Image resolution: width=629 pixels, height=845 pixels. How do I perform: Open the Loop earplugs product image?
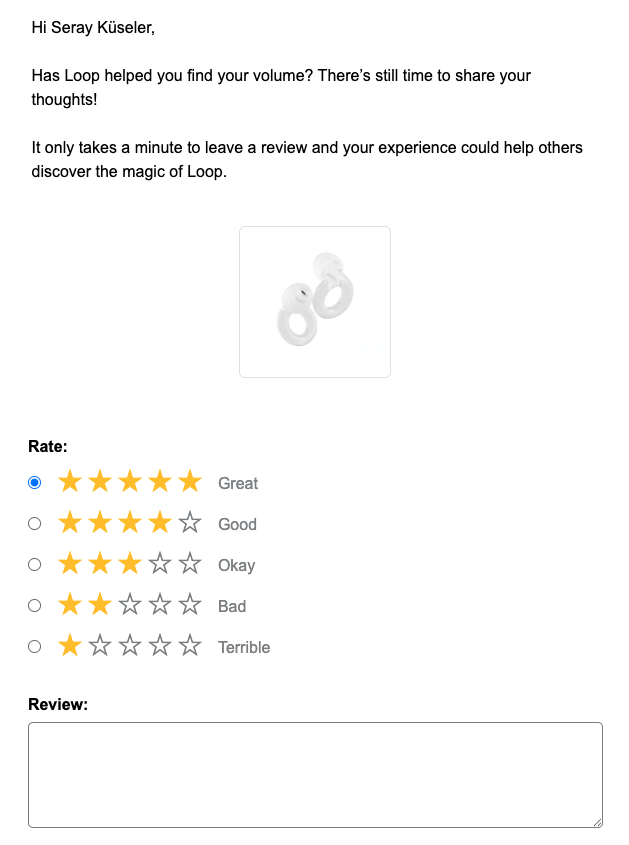315,302
